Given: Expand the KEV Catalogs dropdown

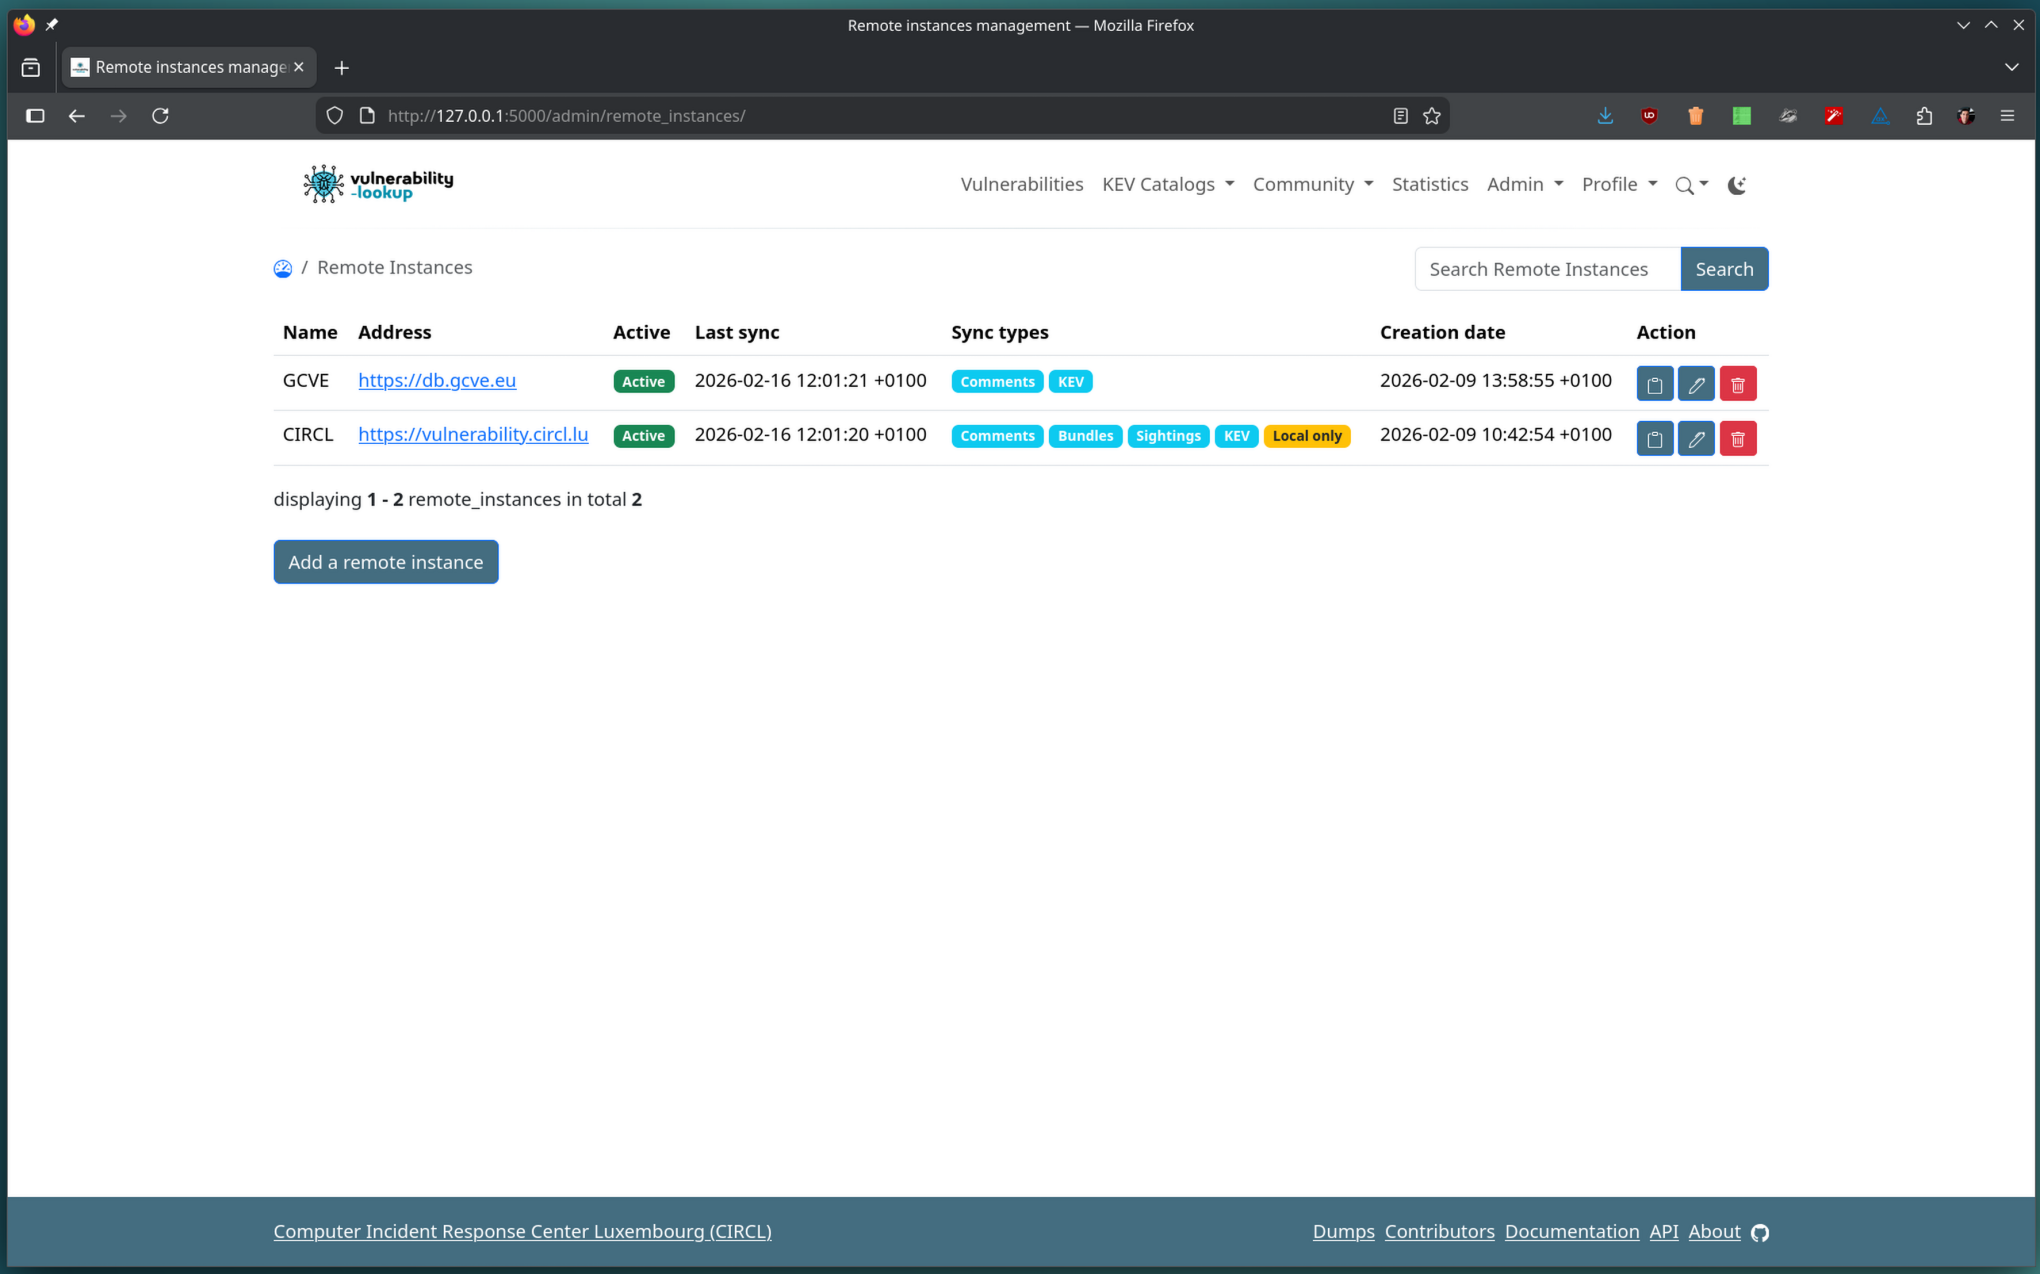Looking at the screenshot, I should click(1168, 184).
